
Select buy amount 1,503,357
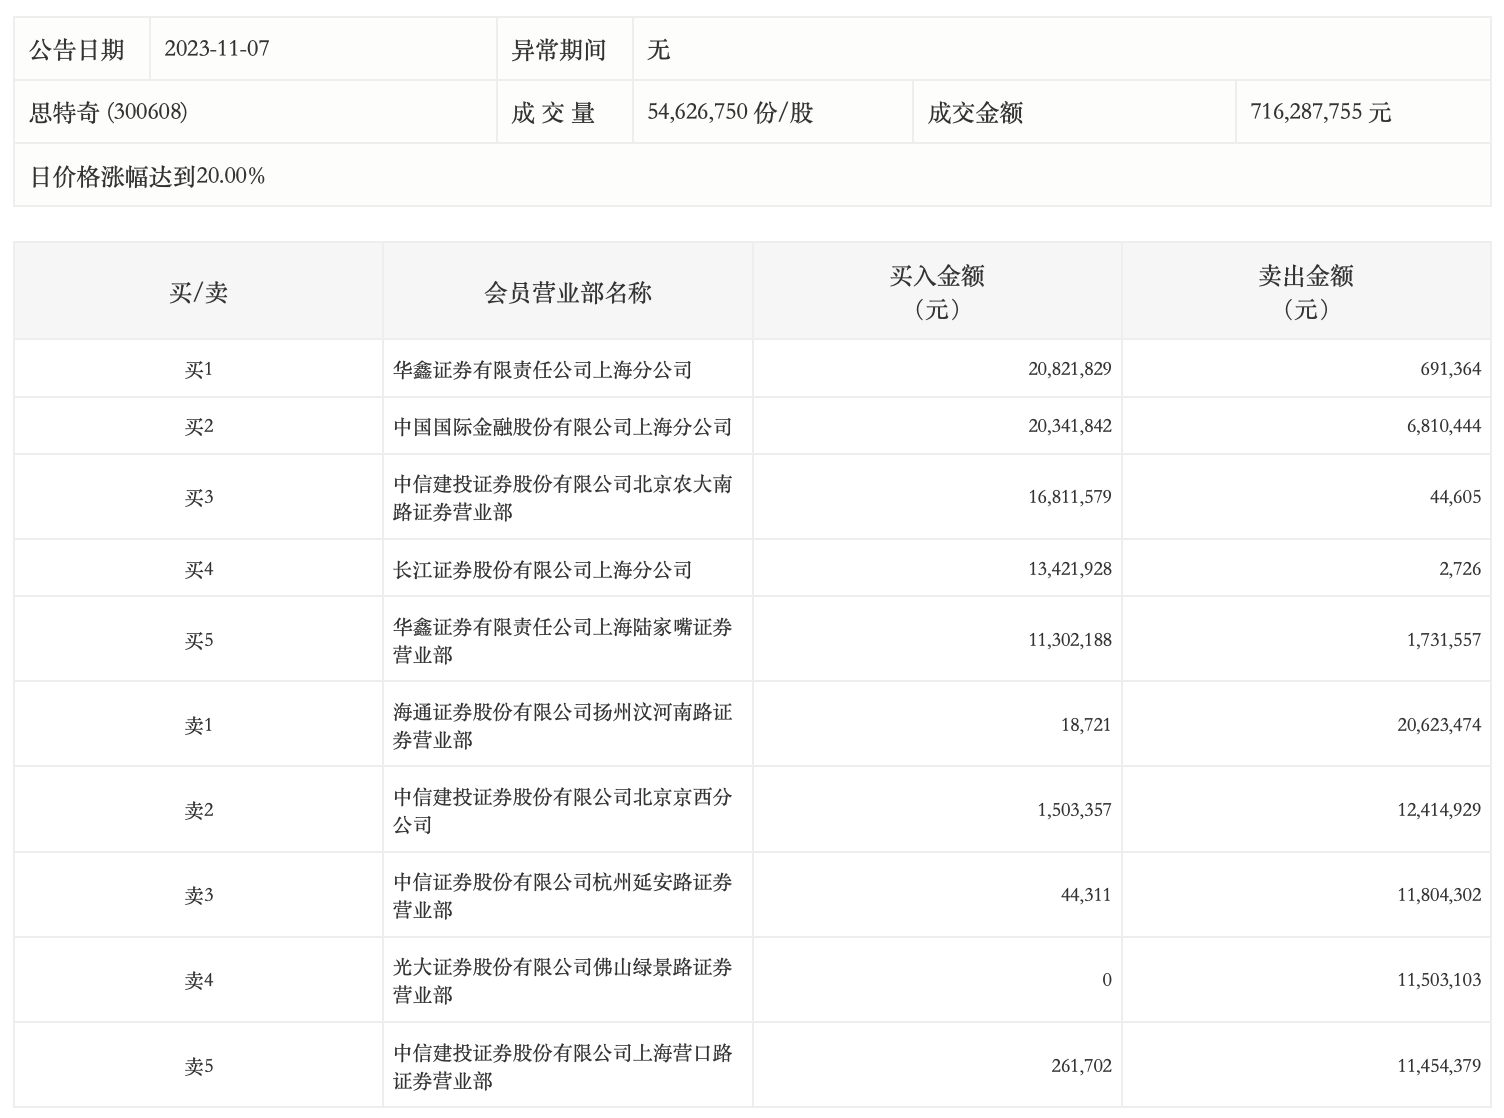tap(1074, 810)
